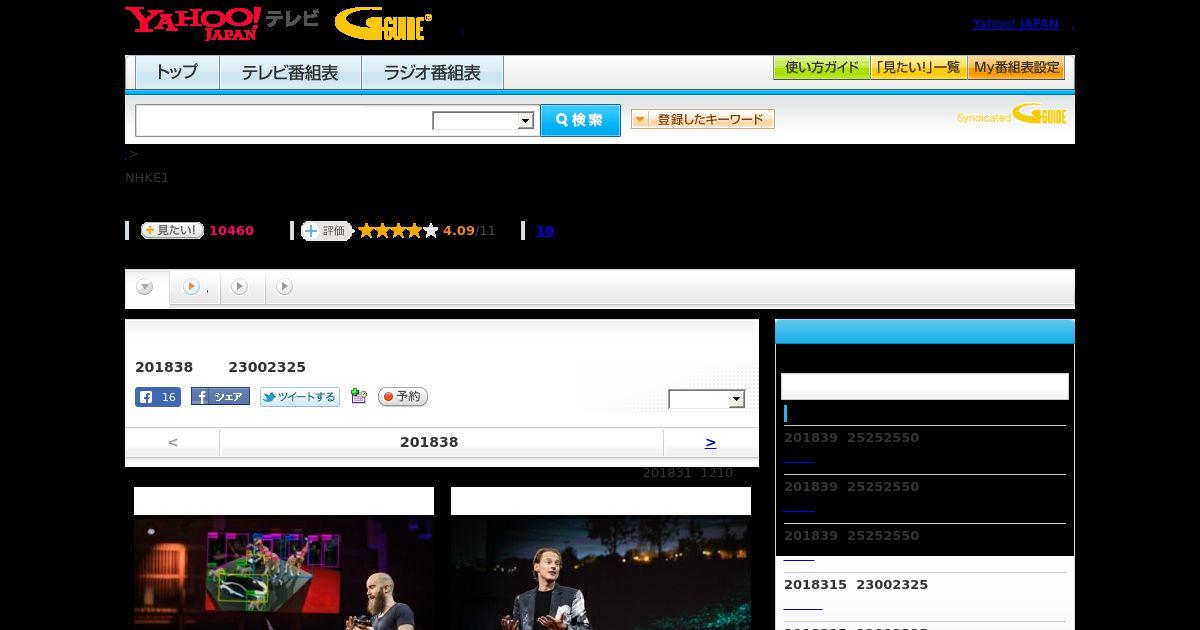Open the link under 2018315 23002325
Image resolution: width=1200 pixels, height=630 pixels.
803,607
